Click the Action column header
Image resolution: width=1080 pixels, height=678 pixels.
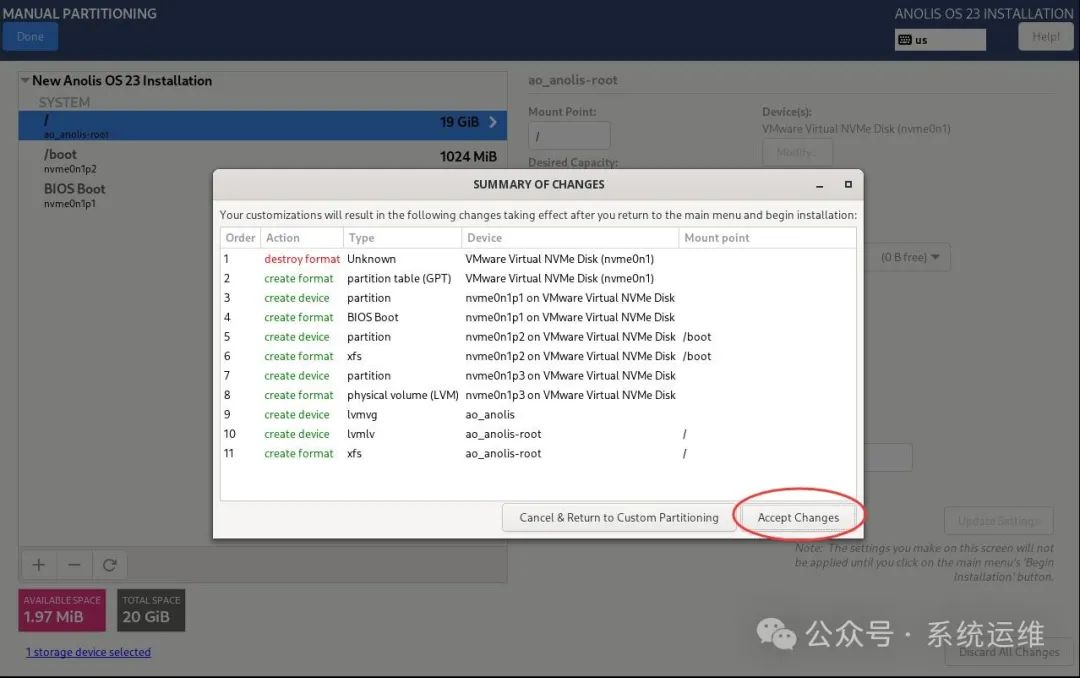[302, 238]
